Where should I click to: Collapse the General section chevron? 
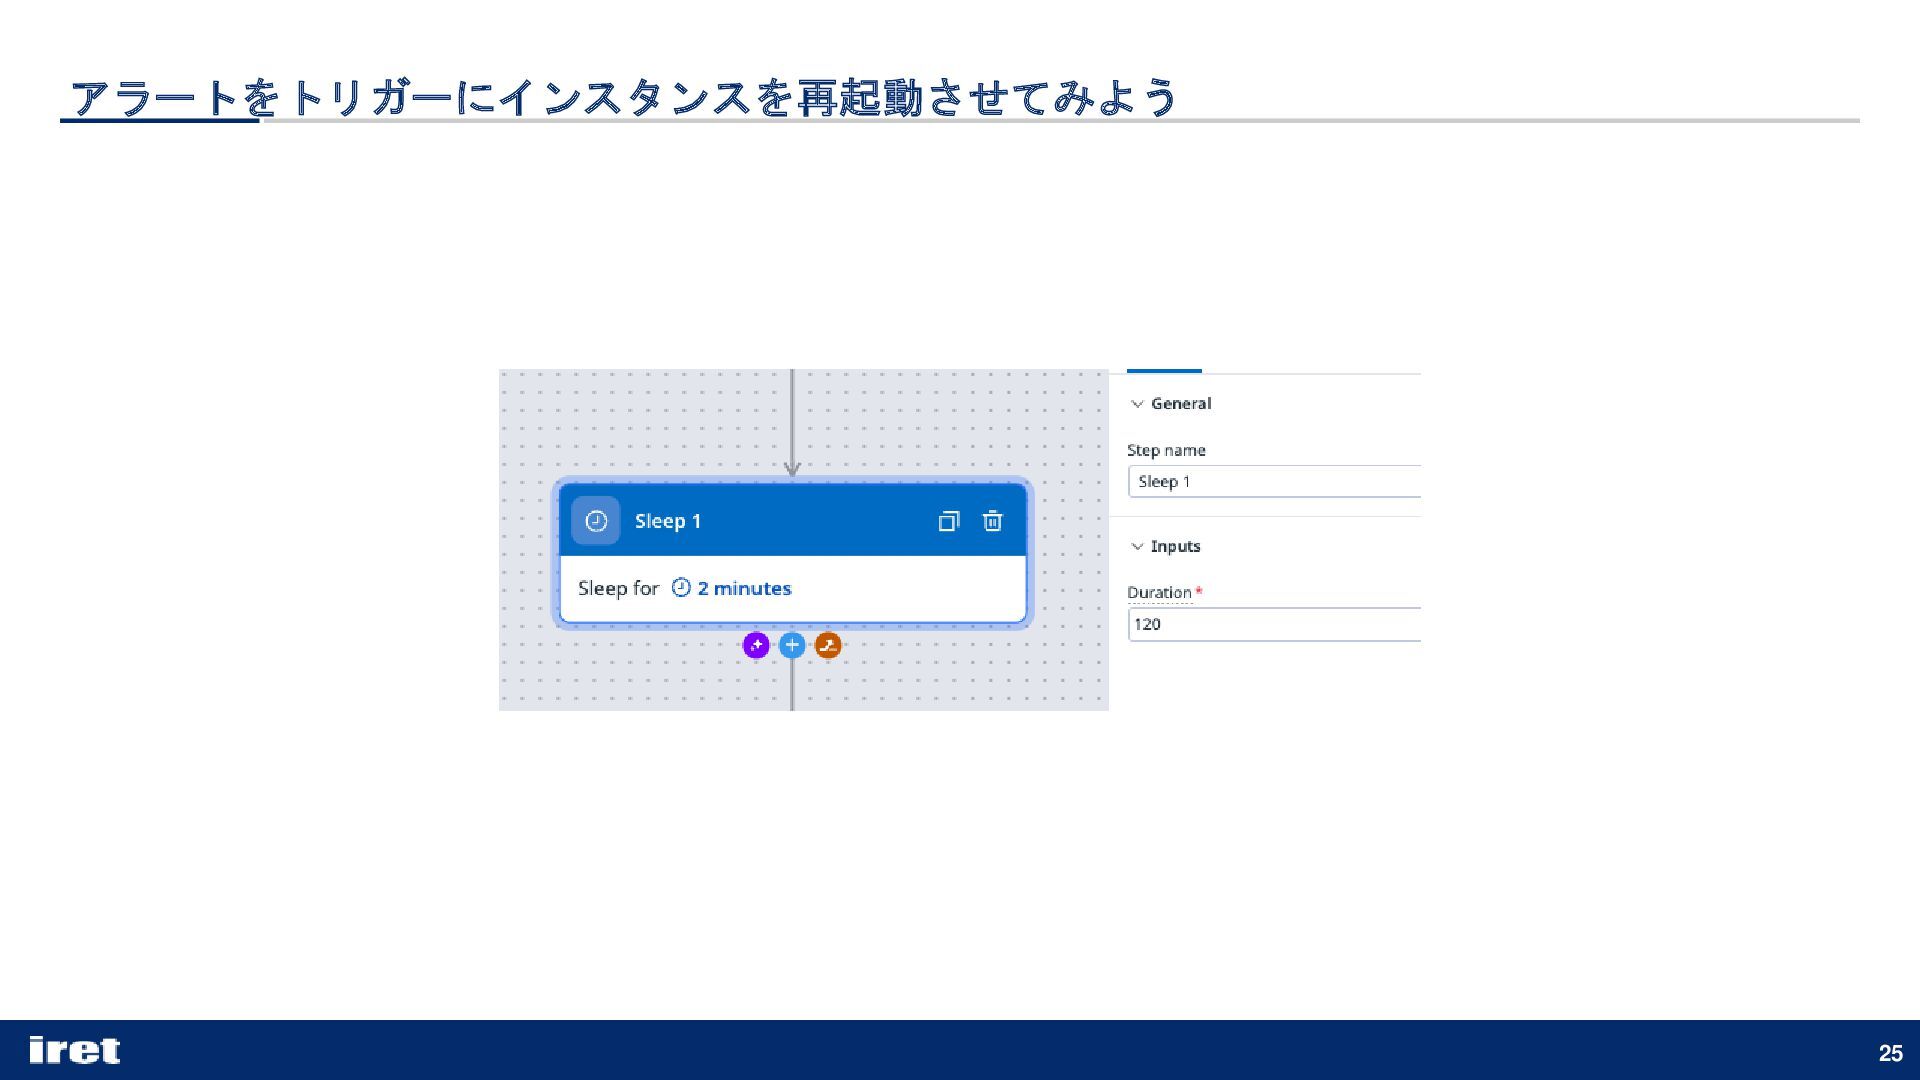point(1137,404)
